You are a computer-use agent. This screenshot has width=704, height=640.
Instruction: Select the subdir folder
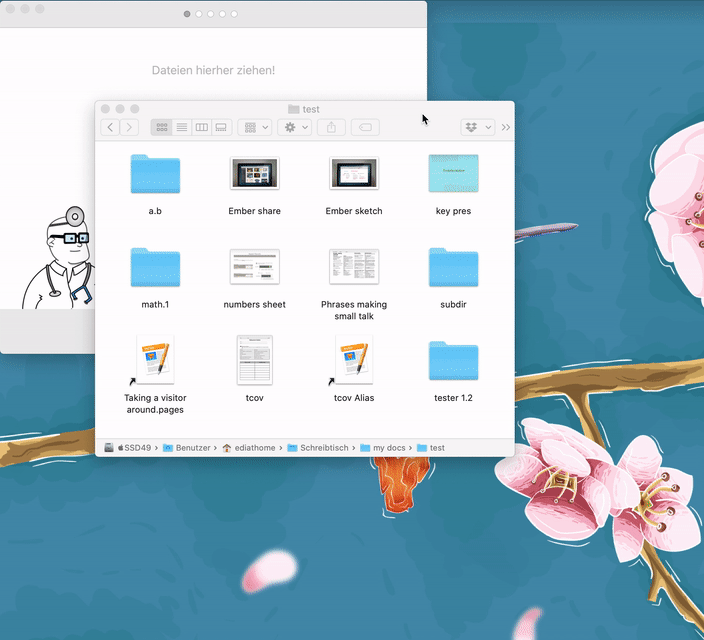[x=453, y=267]
